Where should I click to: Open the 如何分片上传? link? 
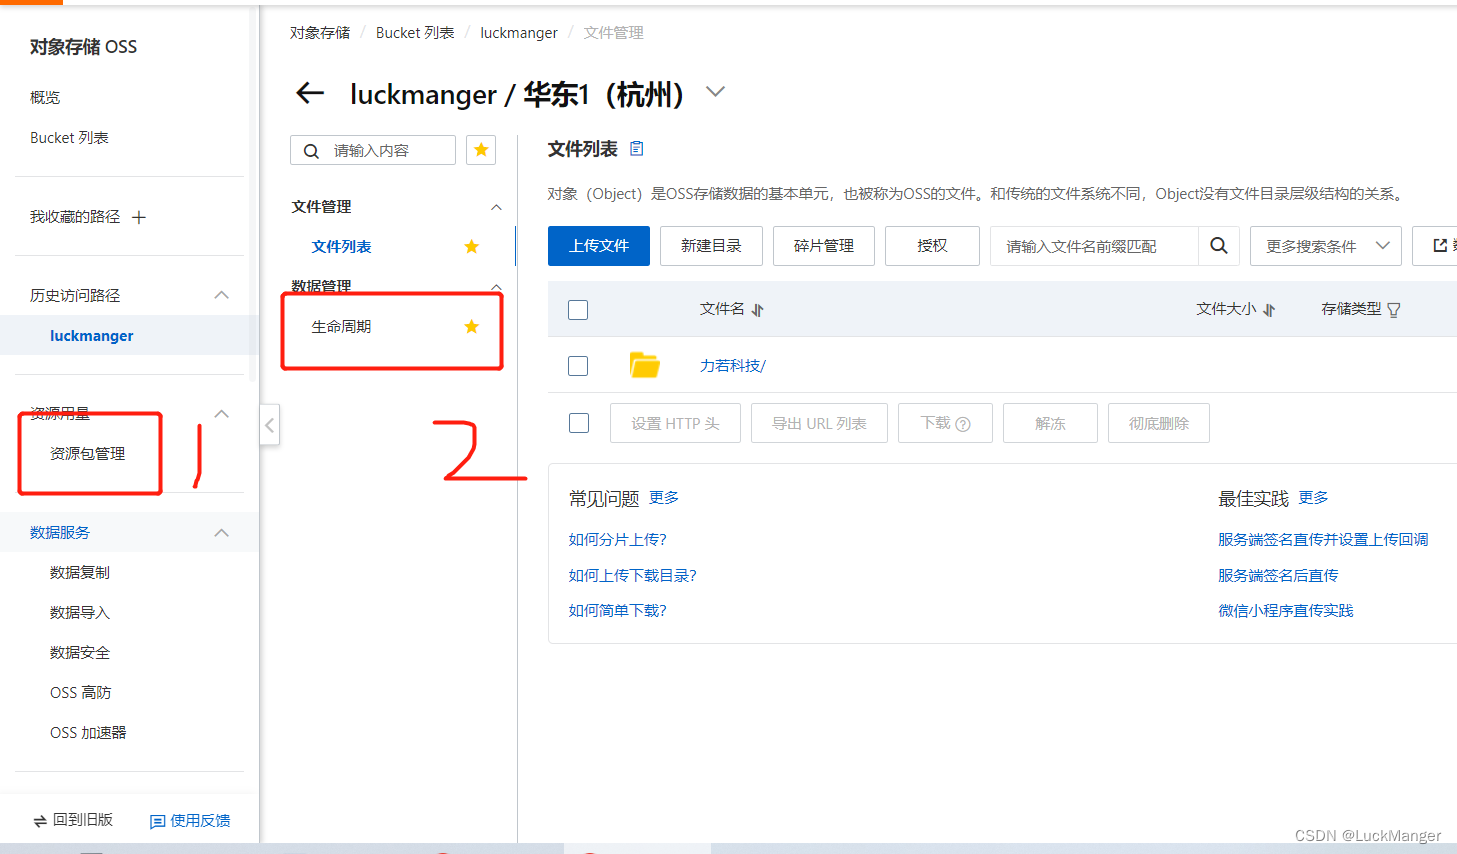pyautogui.click(x=617, y=540)
